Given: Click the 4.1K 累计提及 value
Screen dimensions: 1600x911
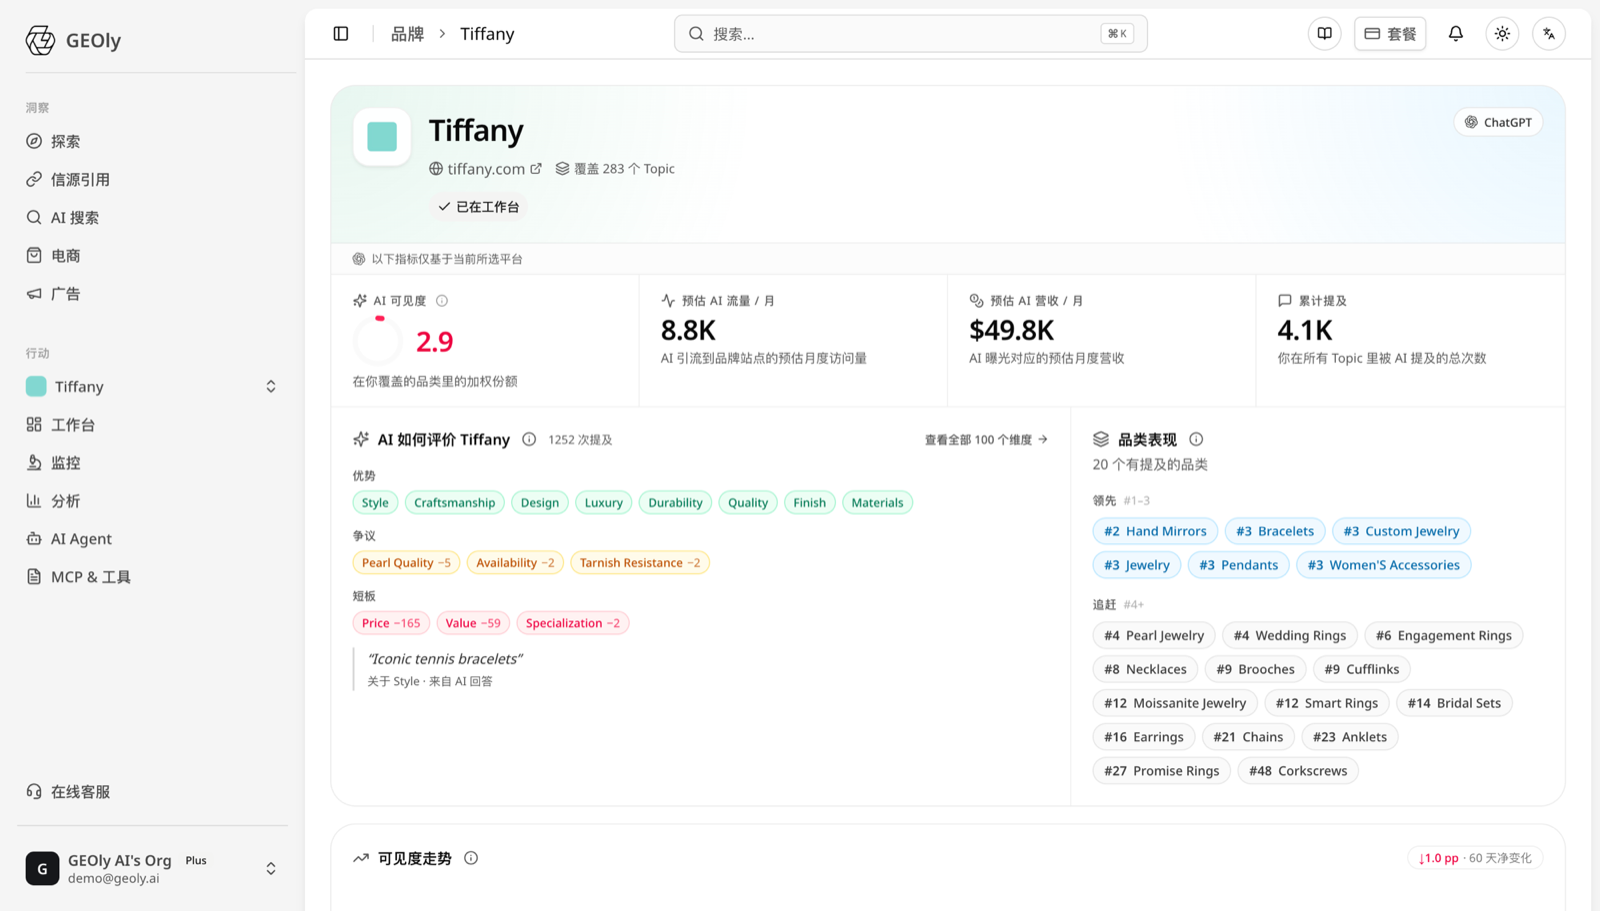Looking at the screenshot, I should pyautogui.click(x=1305, y=330).
